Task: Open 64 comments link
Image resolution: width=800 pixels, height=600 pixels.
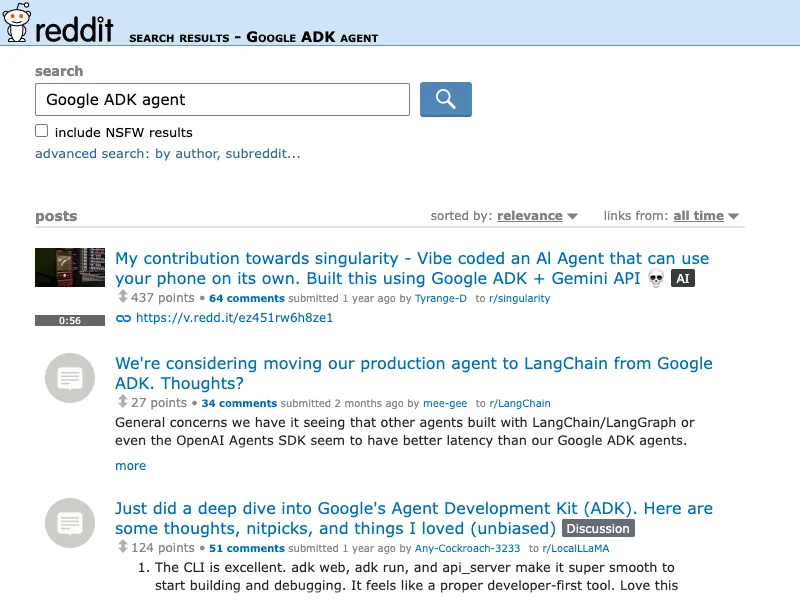Action: point(246,298)
